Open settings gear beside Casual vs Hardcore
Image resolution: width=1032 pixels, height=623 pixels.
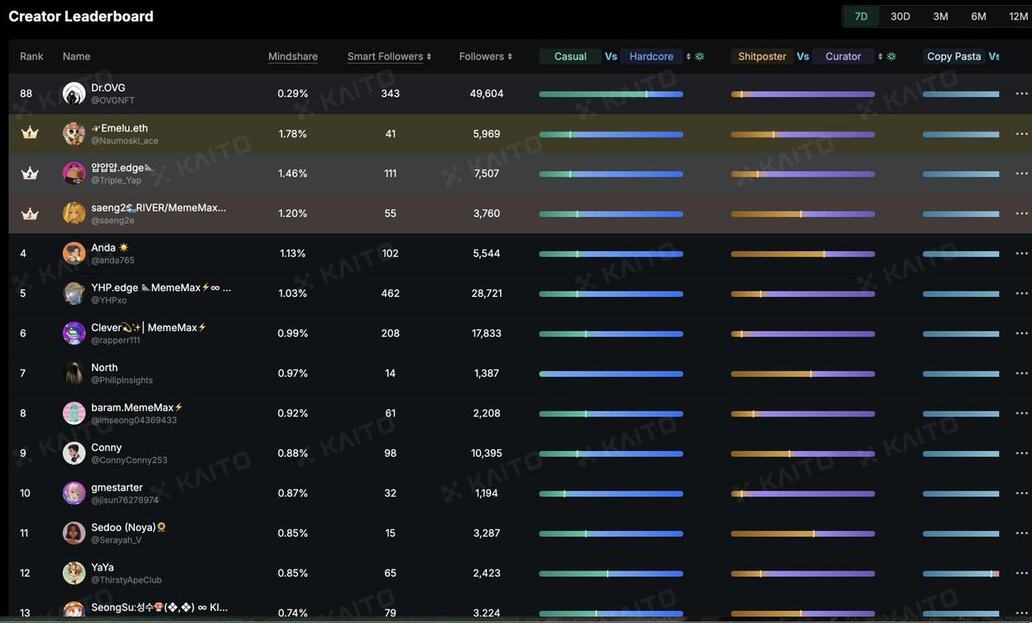click(700, 57)
